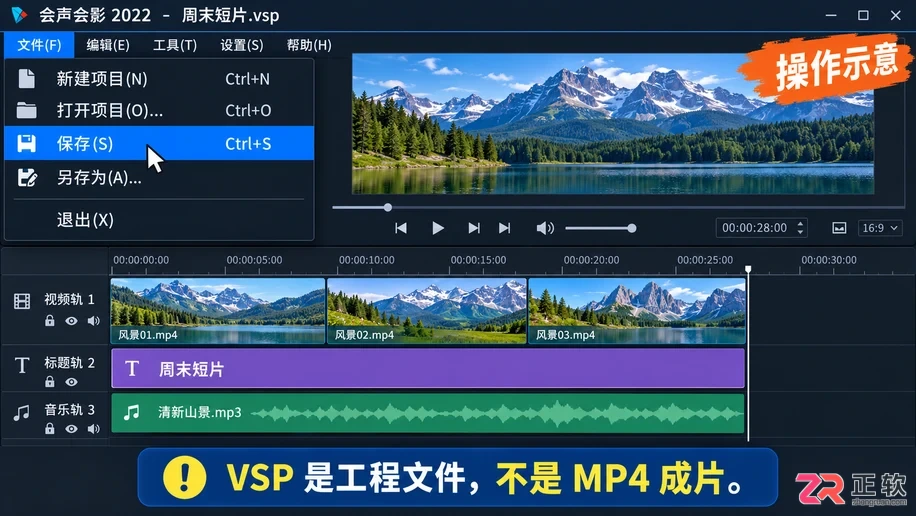Click the 标题轨 2 T icon
916x516 pixels.
coord(22,365)
